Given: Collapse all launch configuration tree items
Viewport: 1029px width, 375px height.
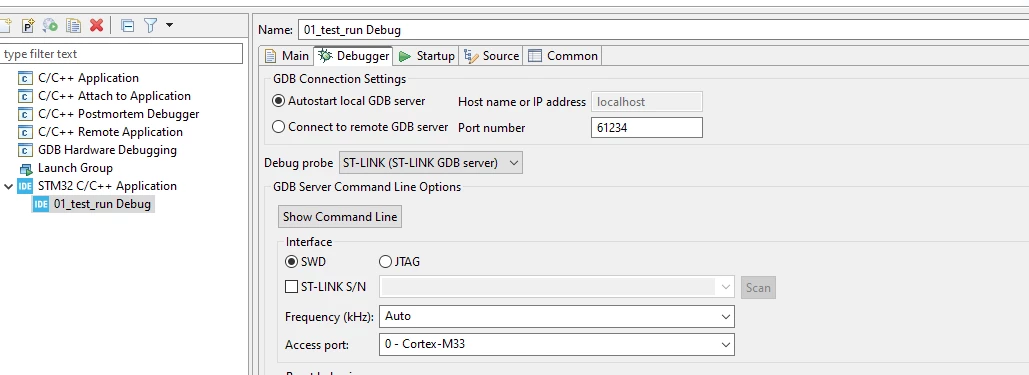Looking at the screenshot, I should tap(128, 26).
